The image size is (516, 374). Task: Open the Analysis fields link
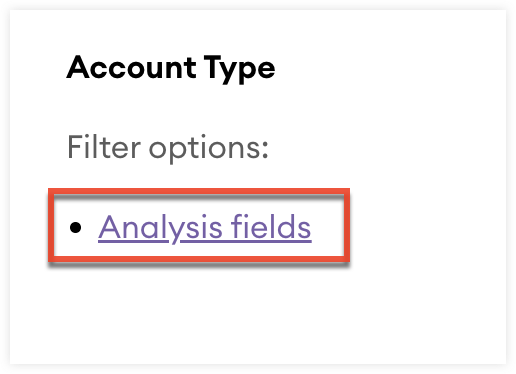(205, 227)
